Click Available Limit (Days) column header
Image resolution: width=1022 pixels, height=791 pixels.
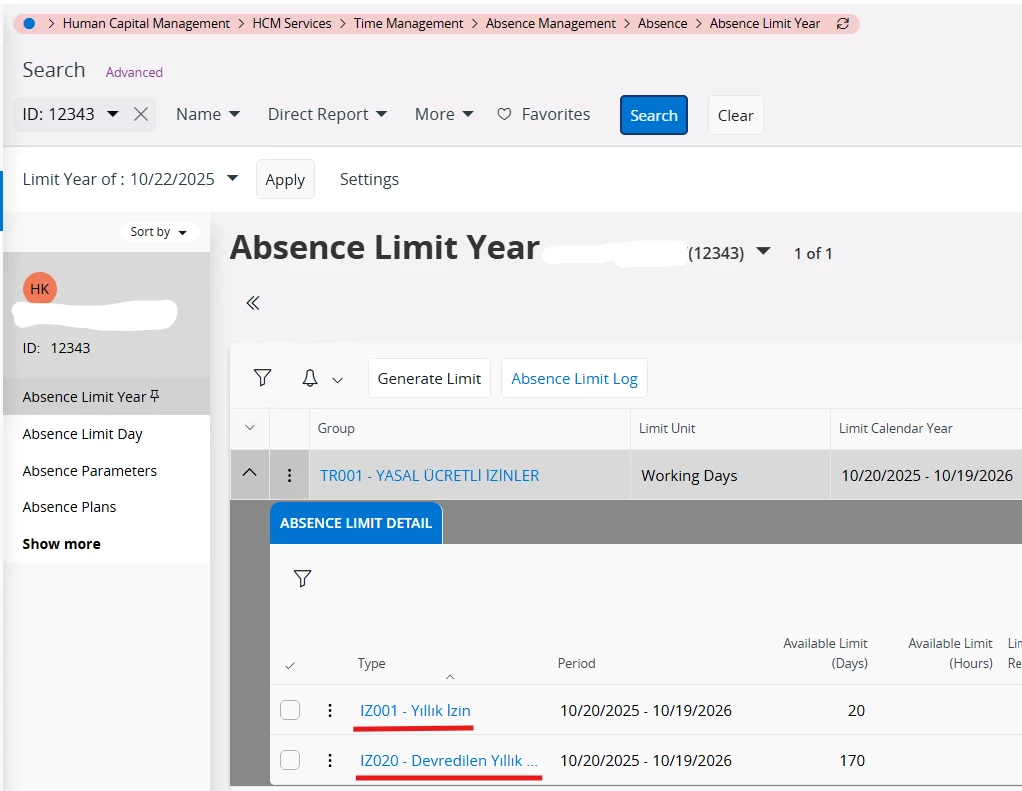[825, 653]
